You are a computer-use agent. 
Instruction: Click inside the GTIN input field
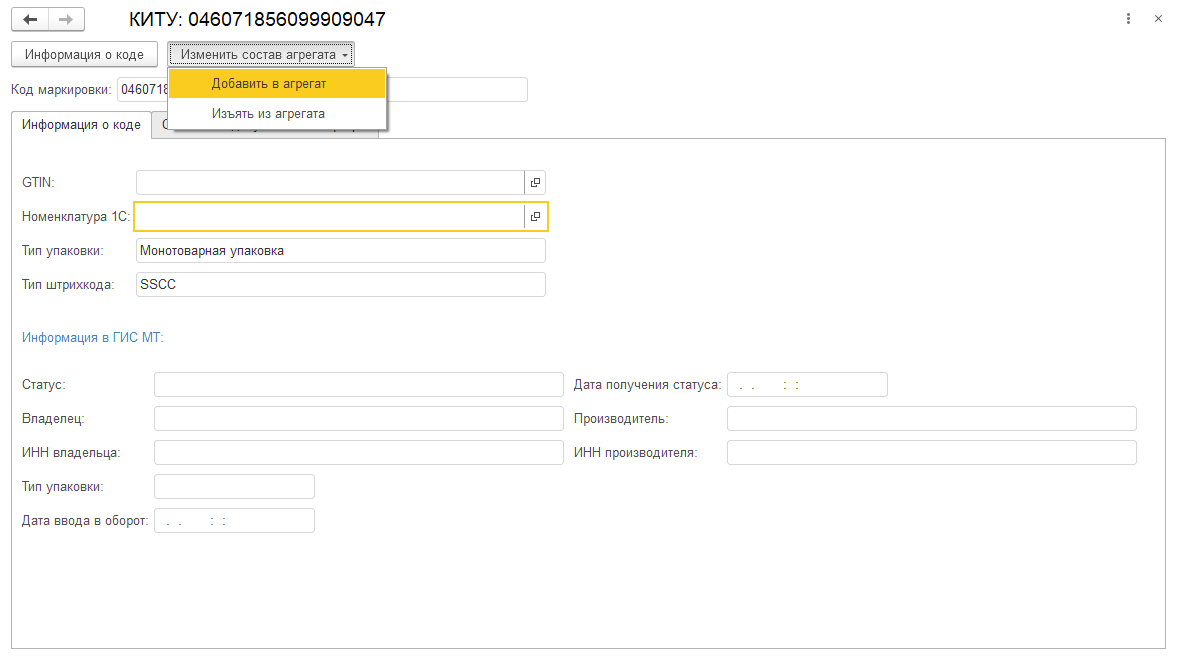(x=330, y=183)
